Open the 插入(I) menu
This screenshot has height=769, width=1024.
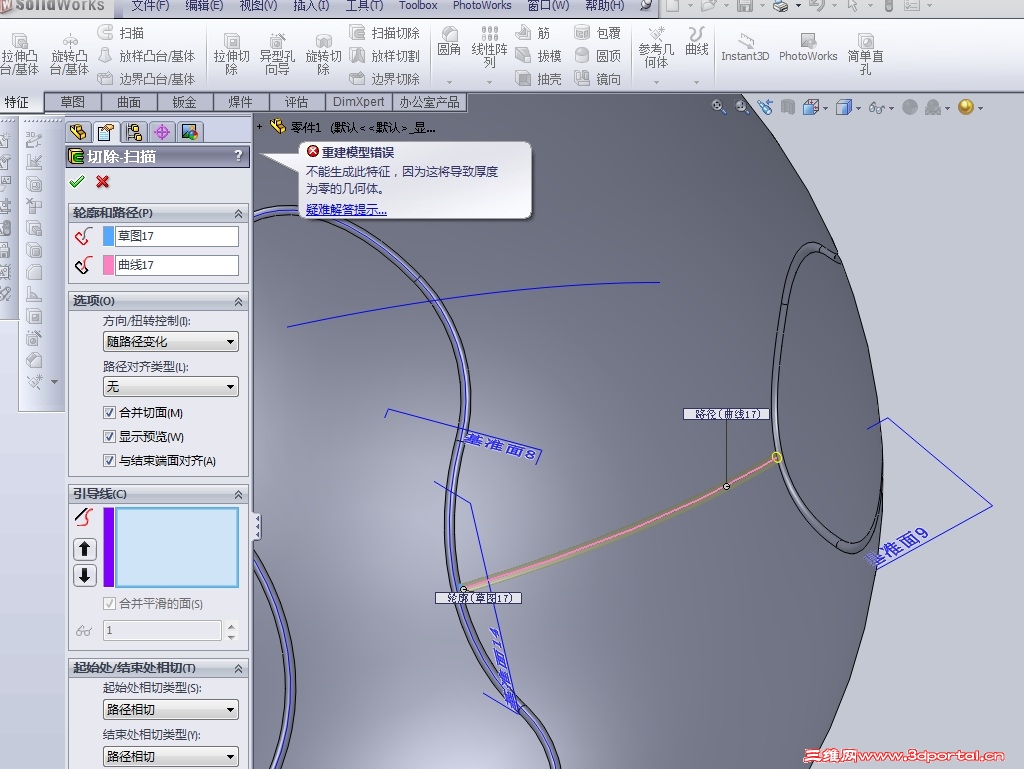pos(311,6)
